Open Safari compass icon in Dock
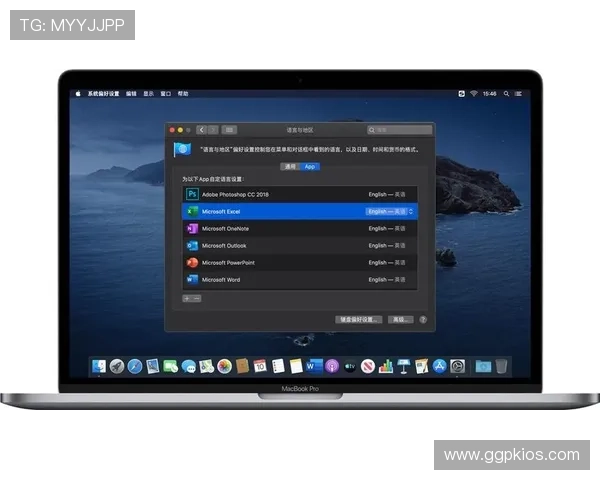Screen dimensions: 600x480 click(x=135, y=366)
